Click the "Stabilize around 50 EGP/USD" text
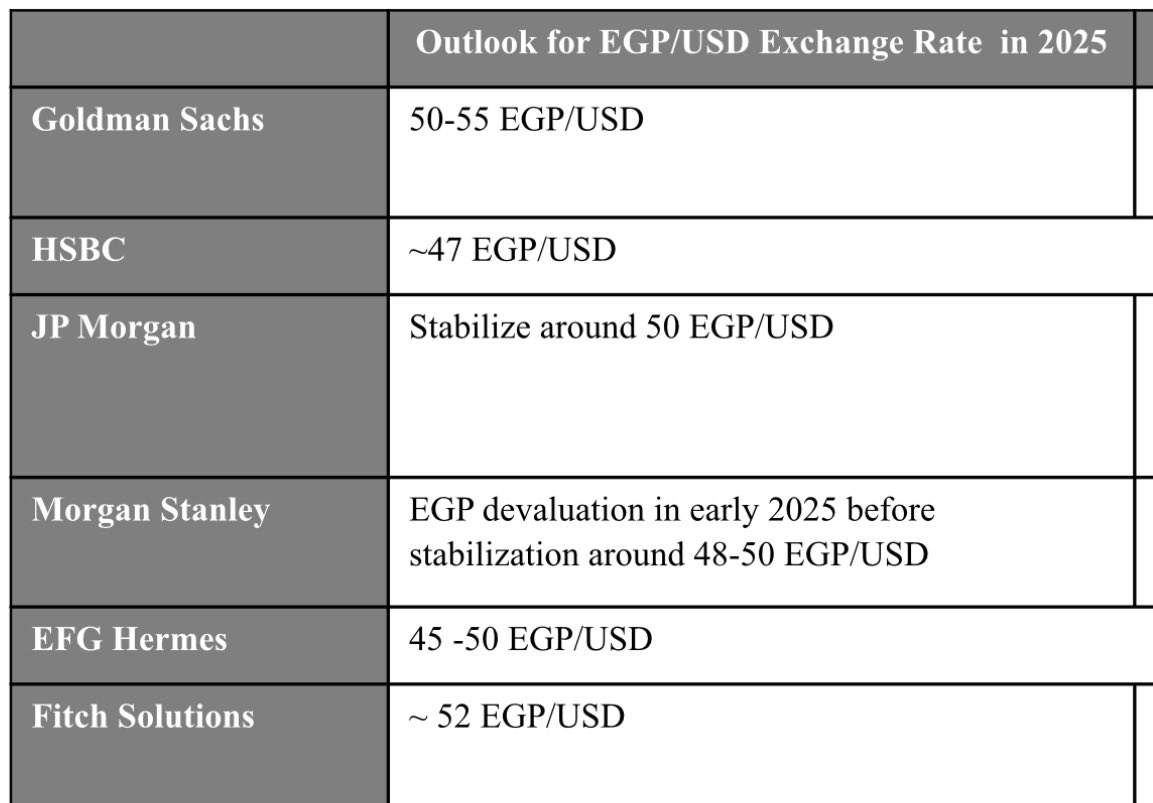This screenshot has height=803, width=1153. tap(621, 328)
